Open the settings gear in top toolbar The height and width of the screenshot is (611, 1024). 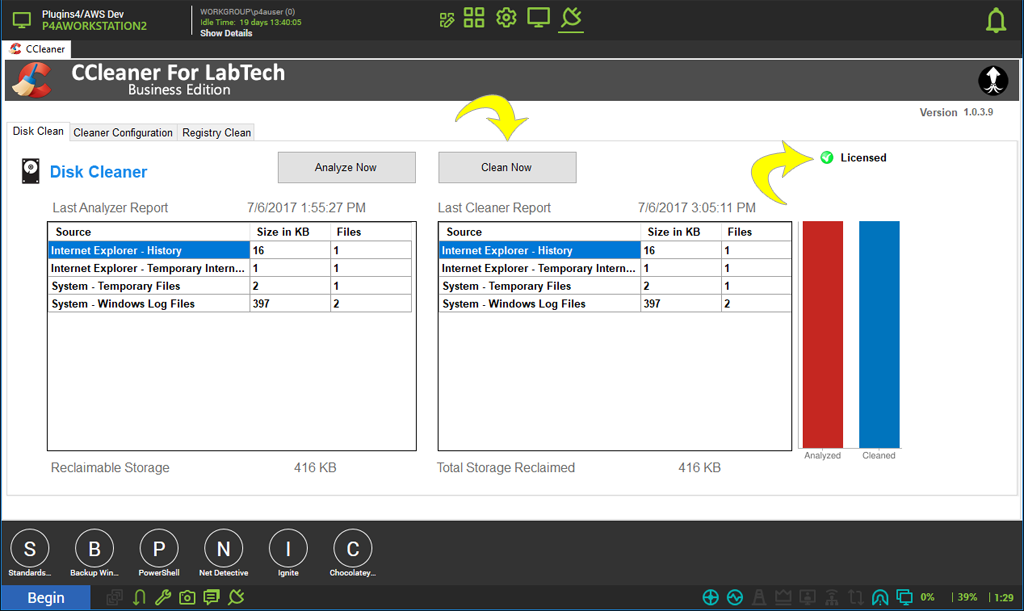[x=506, y=18]
